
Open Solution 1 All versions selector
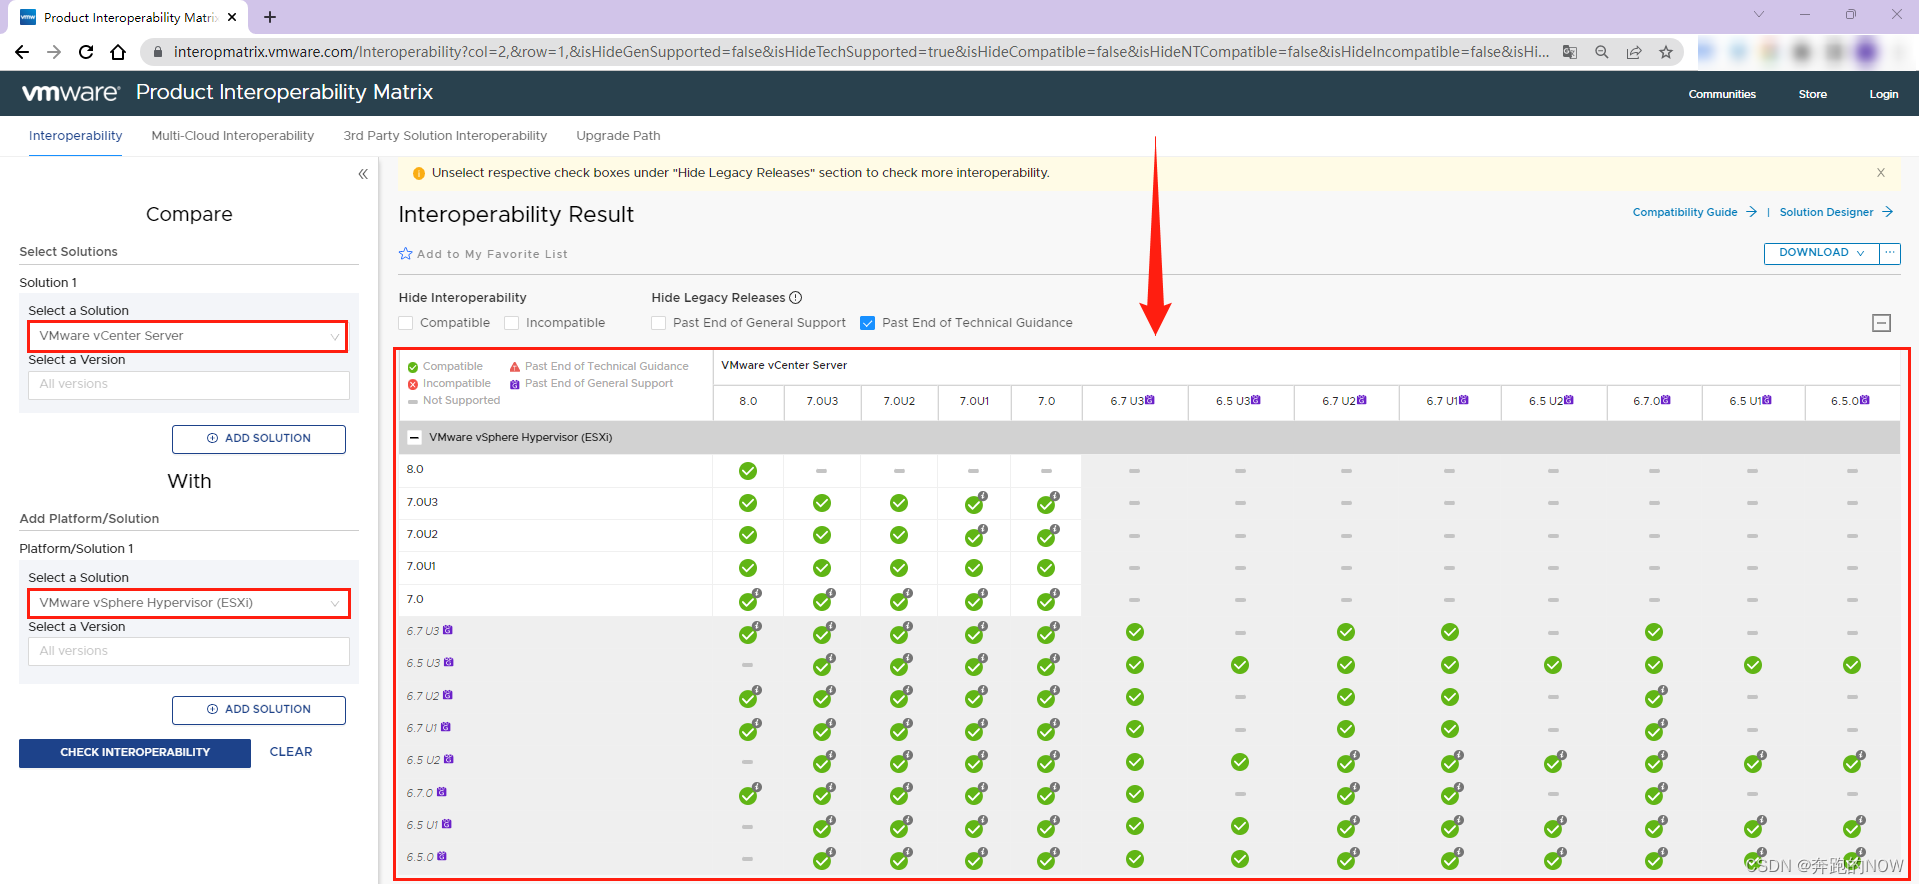pyautogui.click(x=189, y=385)
